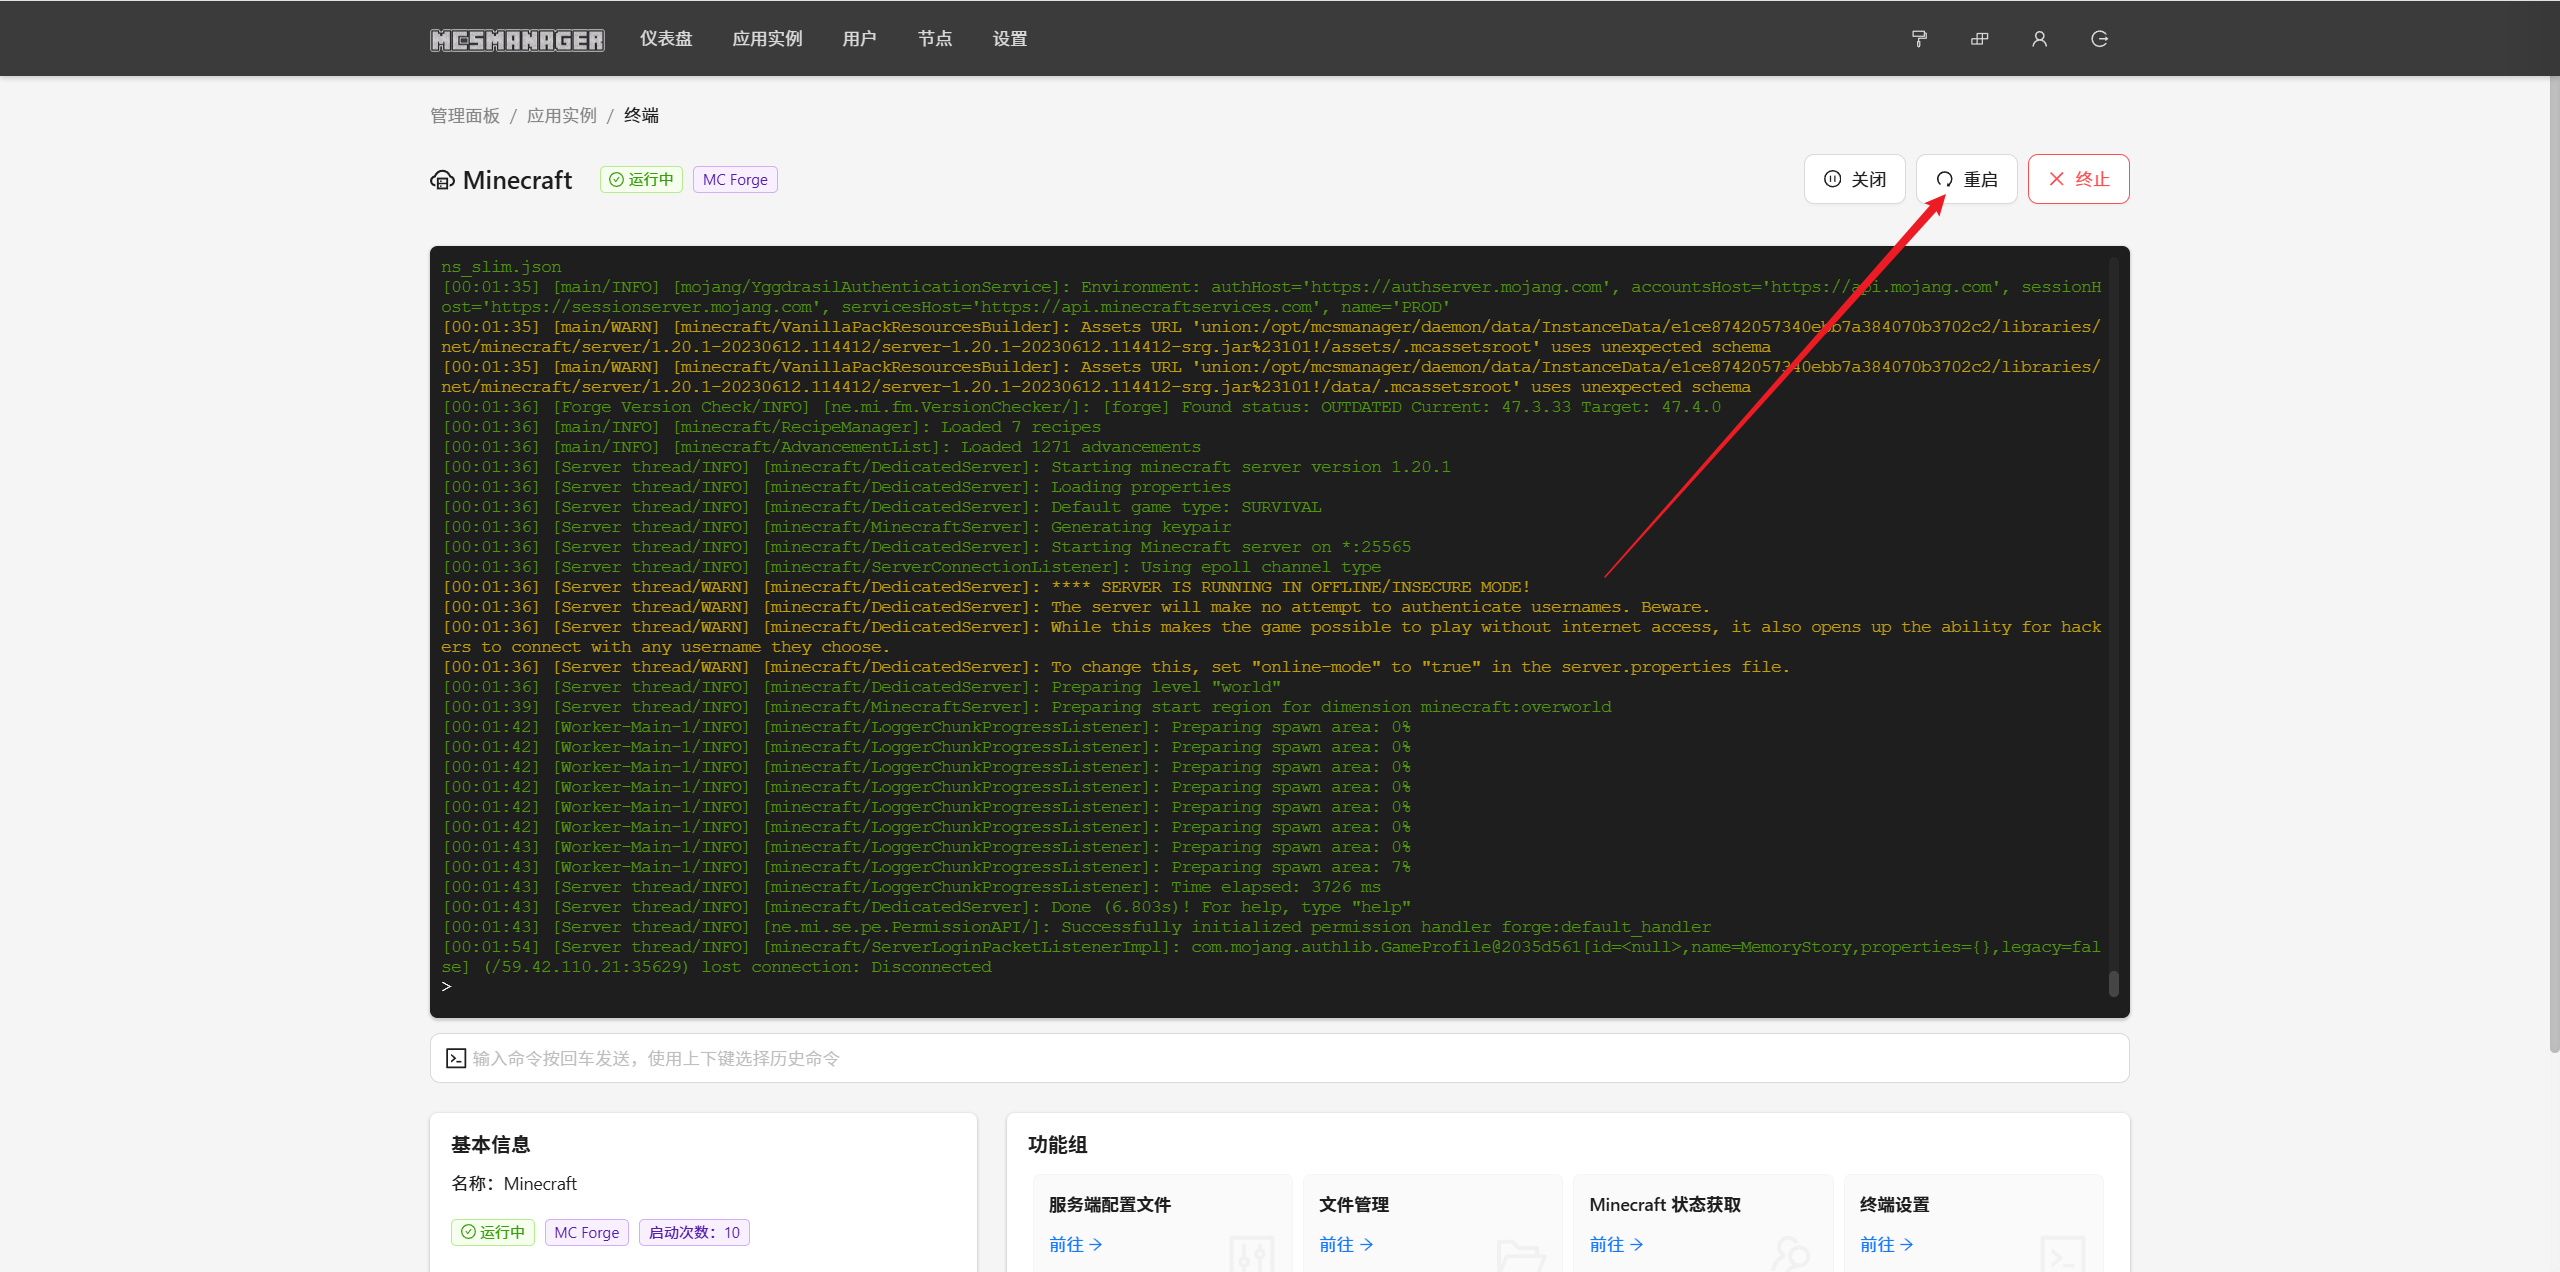Click the MC Forge tag beside title
This screenshot has height=1272, width=2560.
(x=735, y=180)
